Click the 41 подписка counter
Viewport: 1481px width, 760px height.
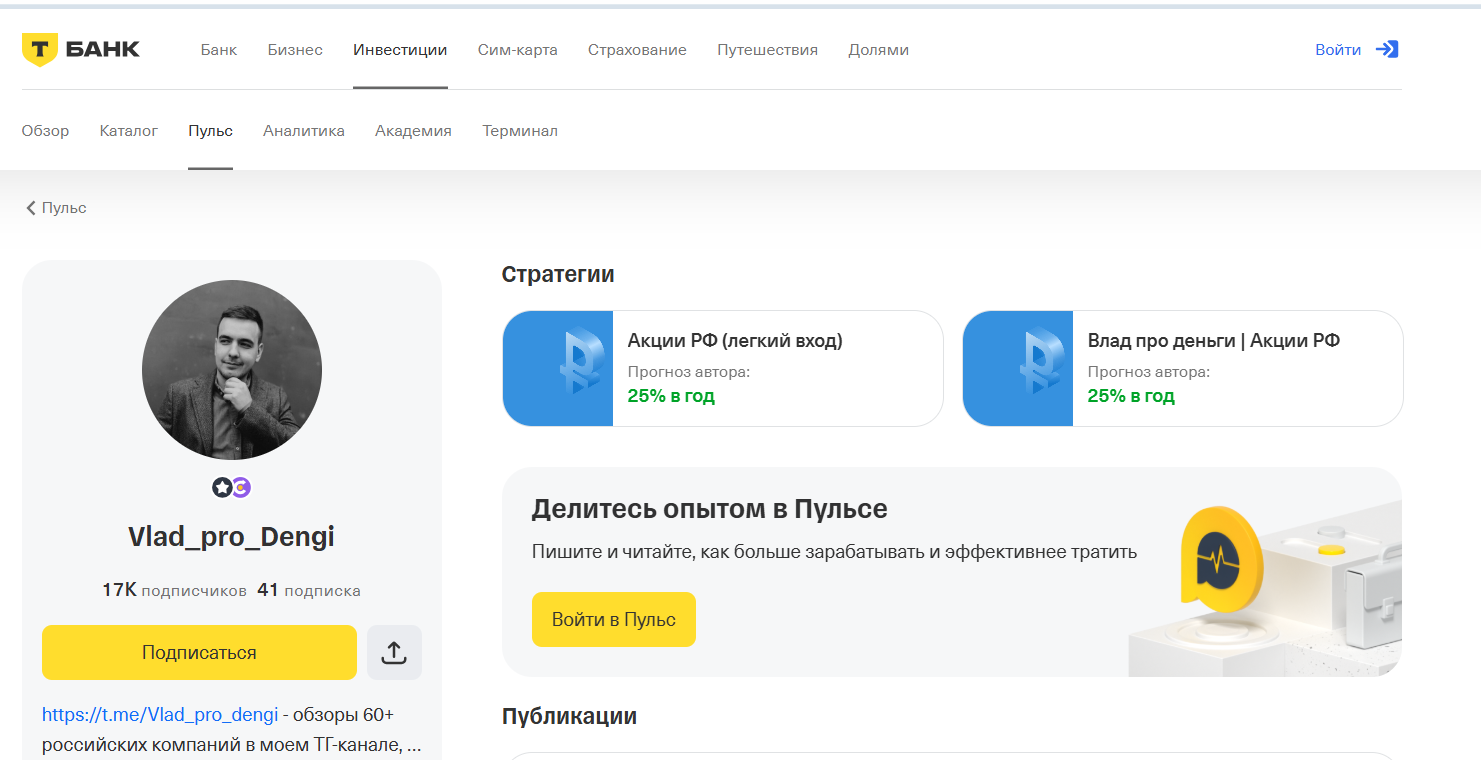309,590
